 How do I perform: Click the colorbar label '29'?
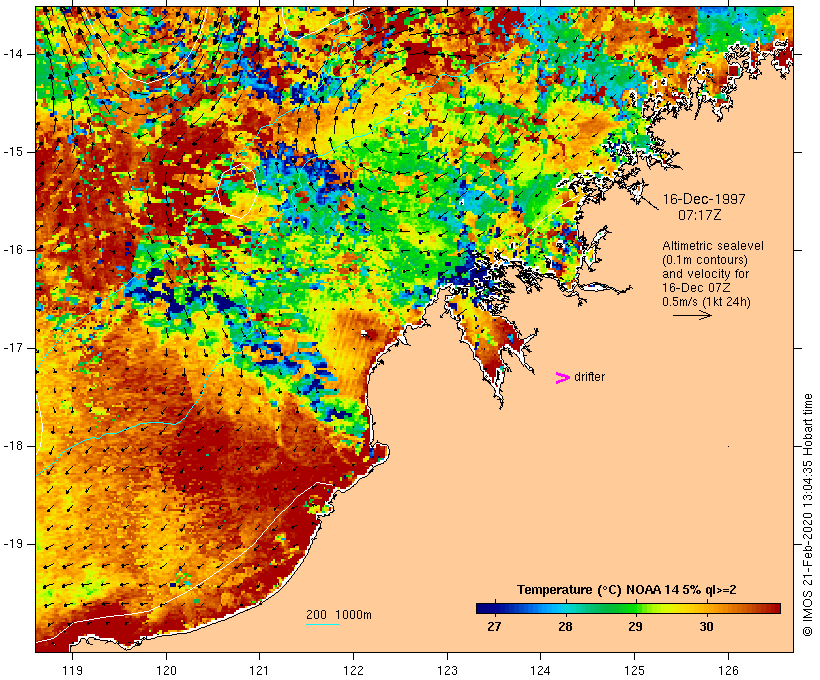point(635,627)
